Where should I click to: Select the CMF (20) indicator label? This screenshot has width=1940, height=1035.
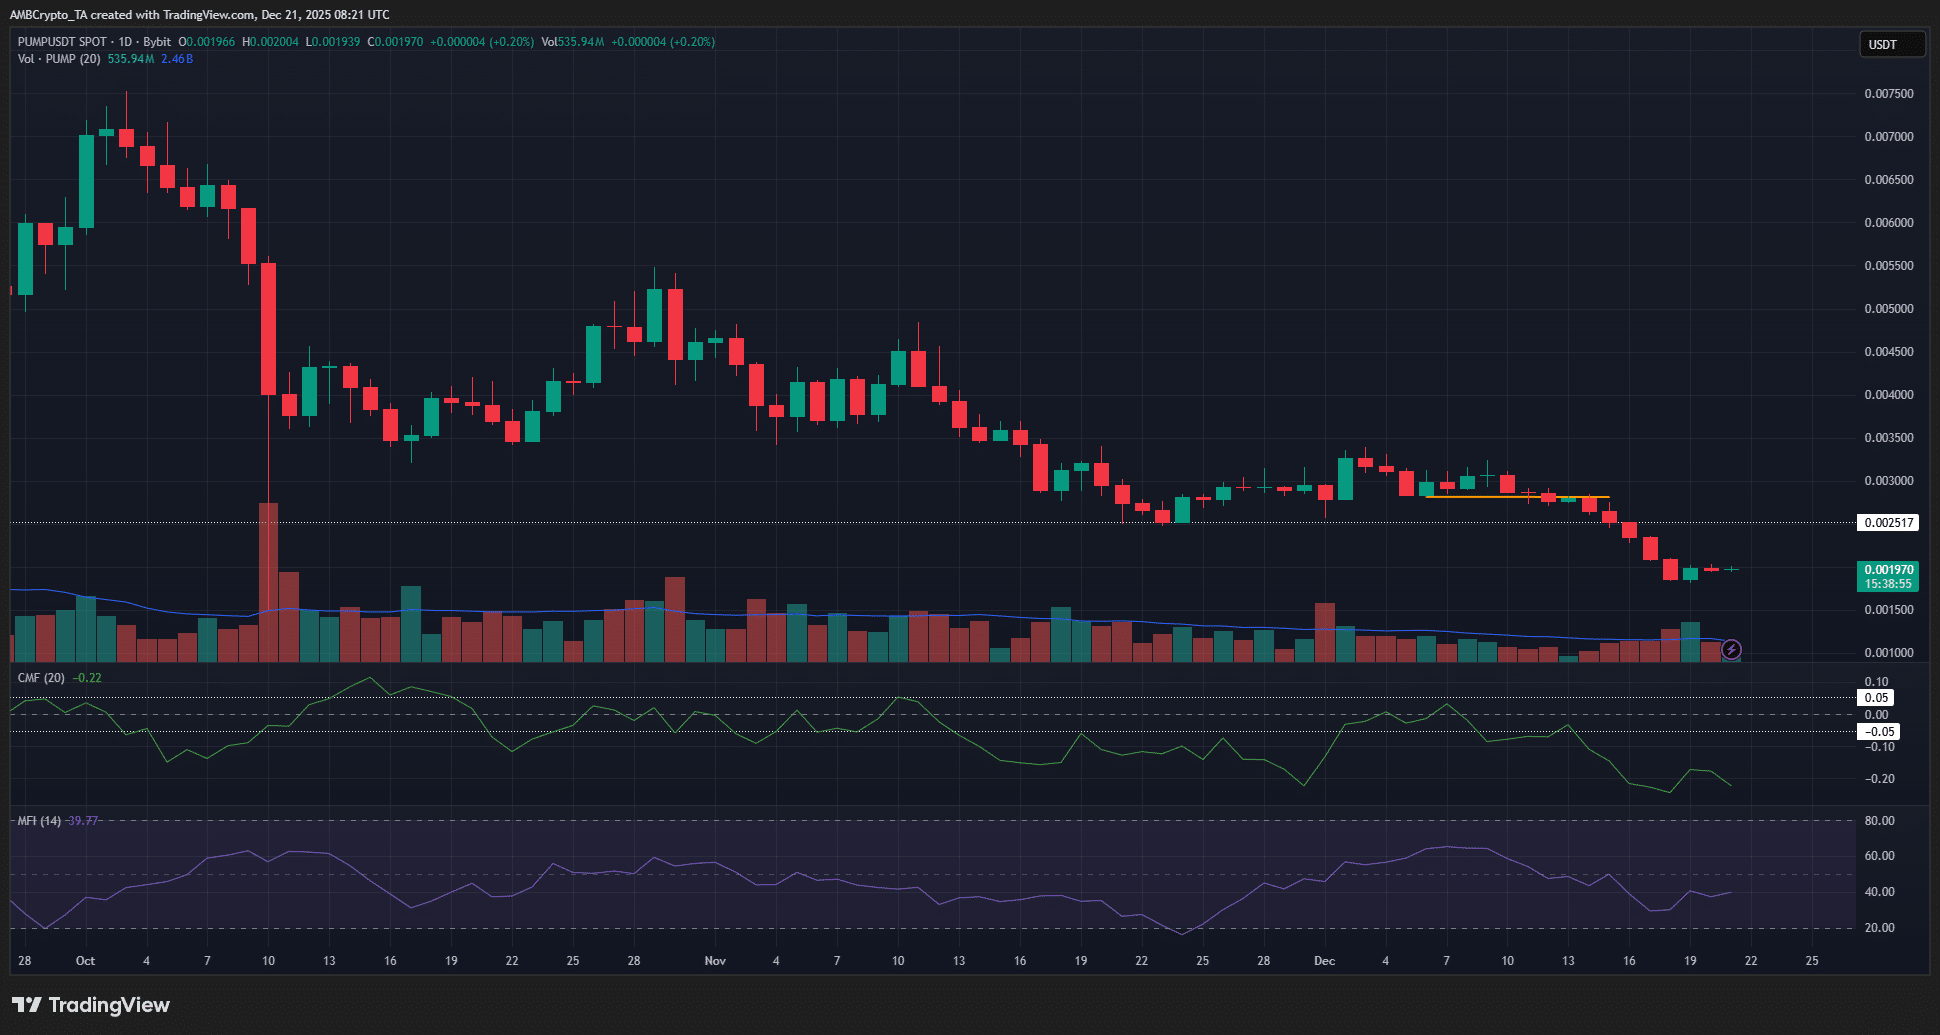[x=41, y=678]
